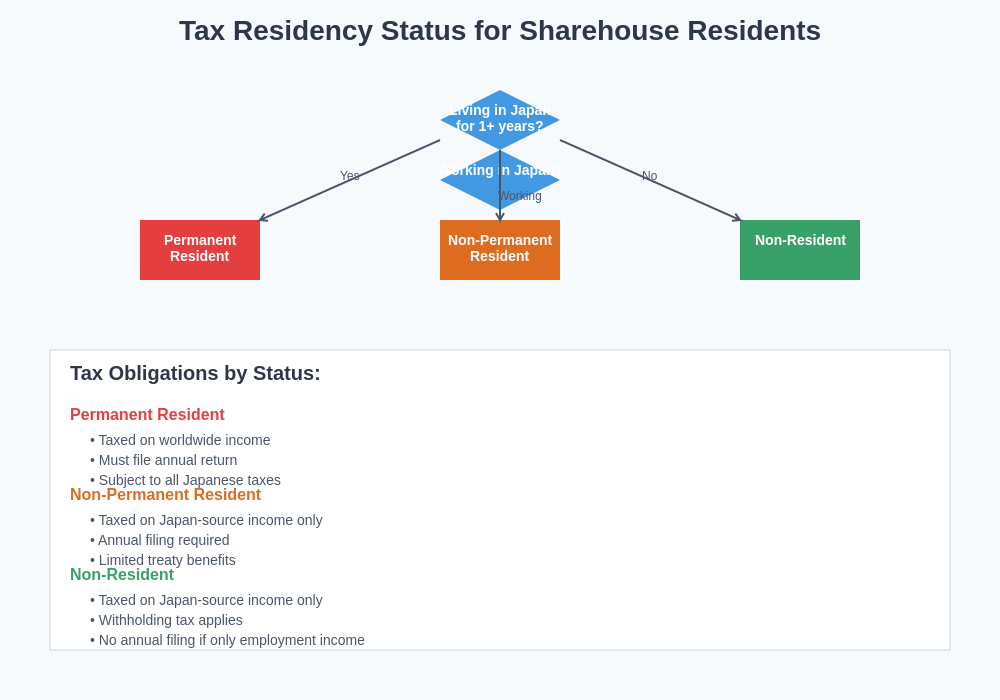Toggle the 'Working' branch label
This screenshot has width=1000, height=700.
point(521,196)
